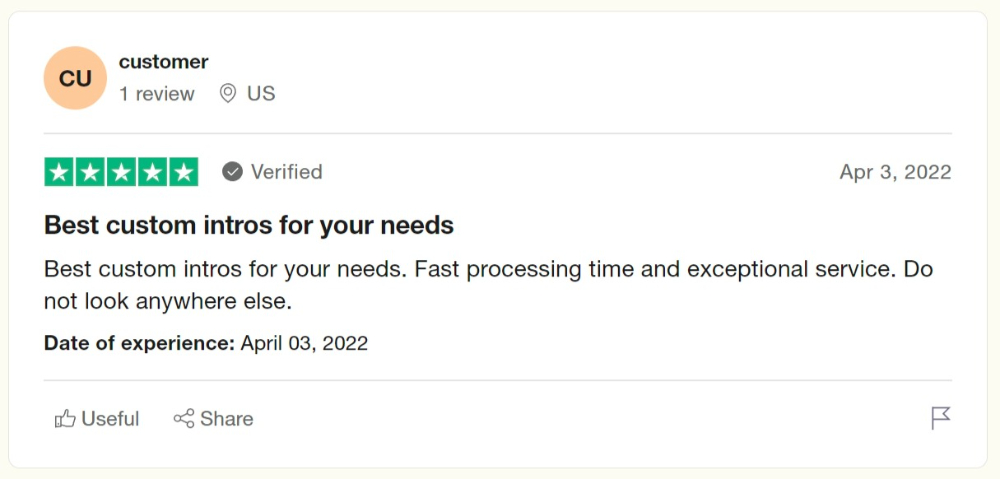Click the Date of experience line

point(206,344)
